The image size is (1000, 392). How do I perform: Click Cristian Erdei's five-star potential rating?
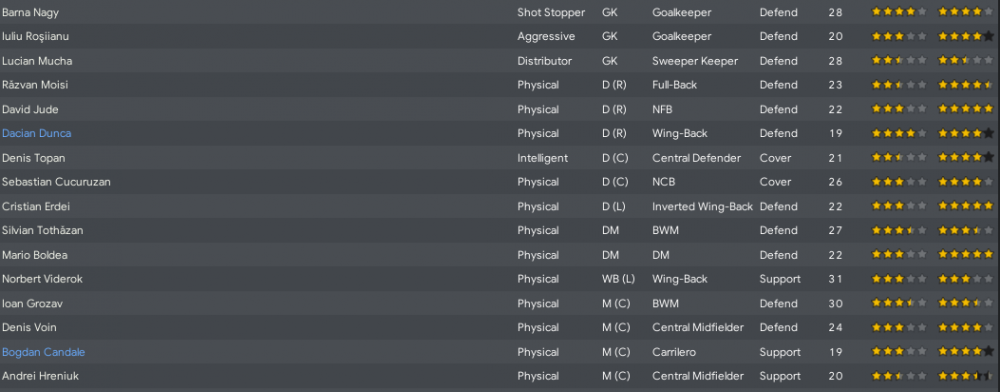click(x=966, y=207)
